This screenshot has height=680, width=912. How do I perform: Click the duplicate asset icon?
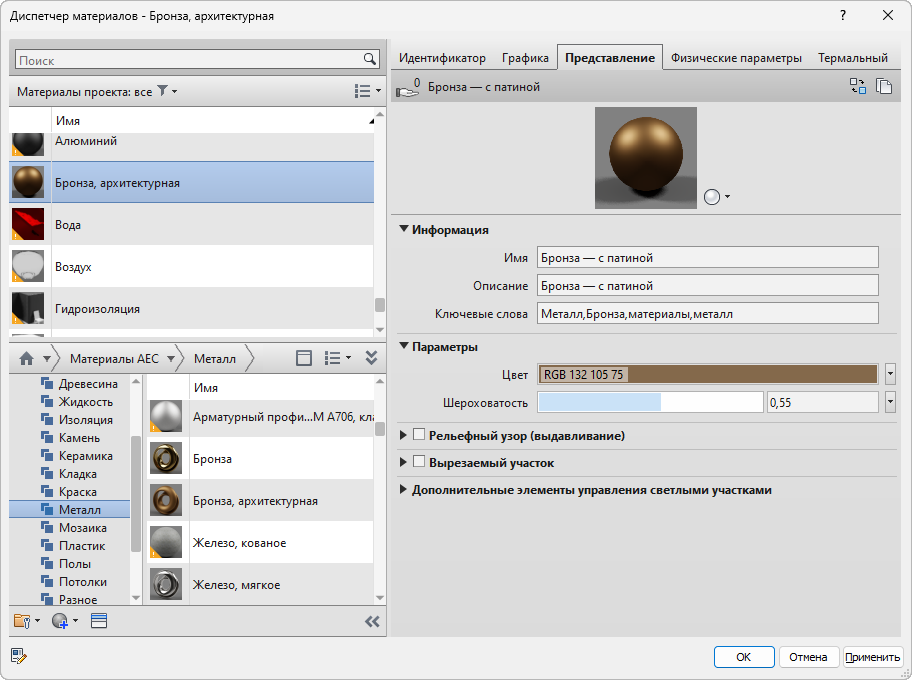pos(884,86)
